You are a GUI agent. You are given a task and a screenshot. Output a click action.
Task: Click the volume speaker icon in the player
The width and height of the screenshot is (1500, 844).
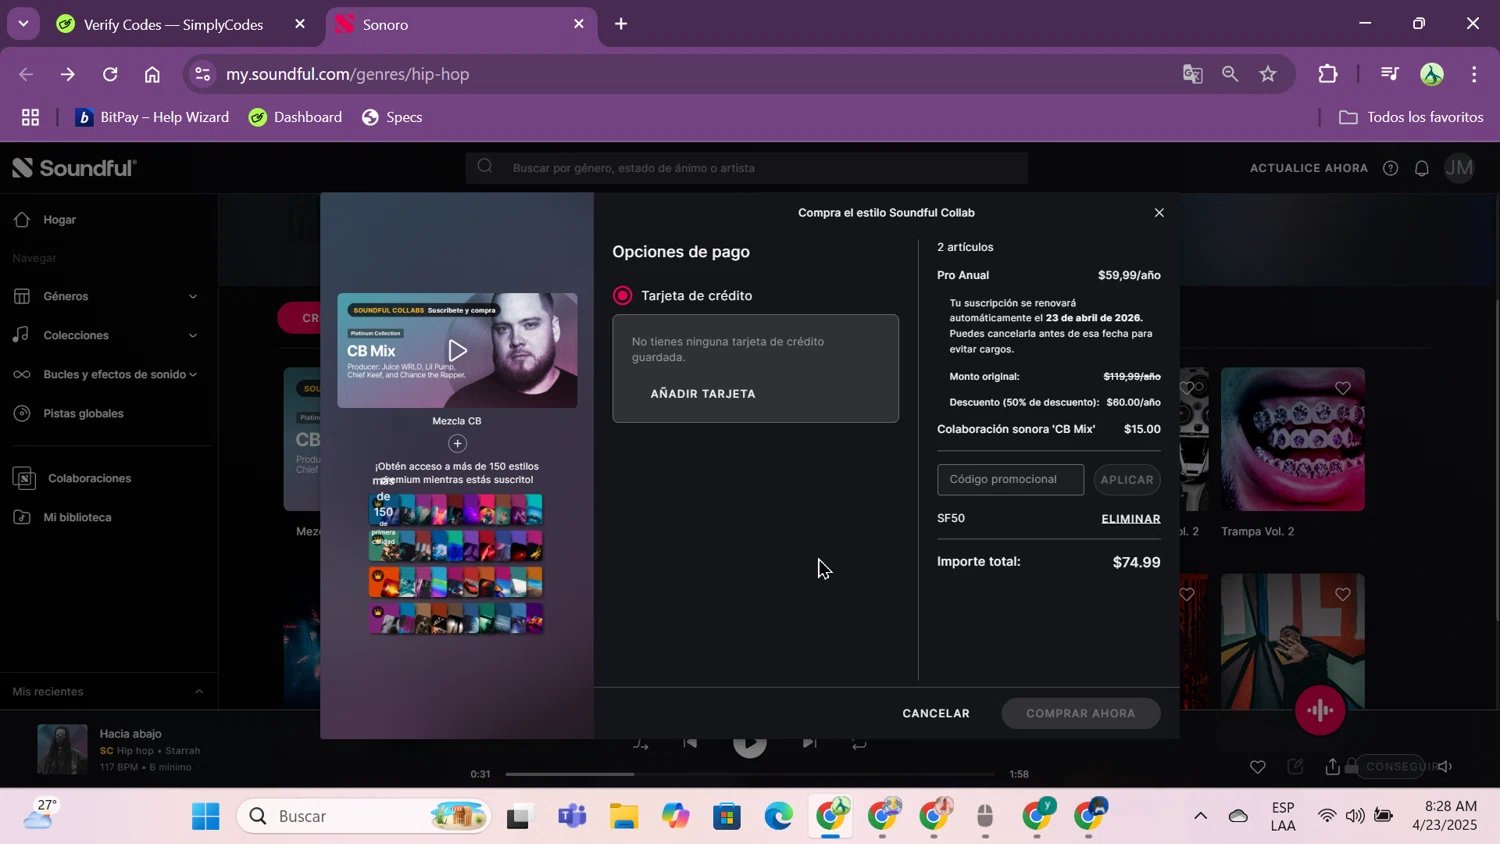click(1445, 767)
